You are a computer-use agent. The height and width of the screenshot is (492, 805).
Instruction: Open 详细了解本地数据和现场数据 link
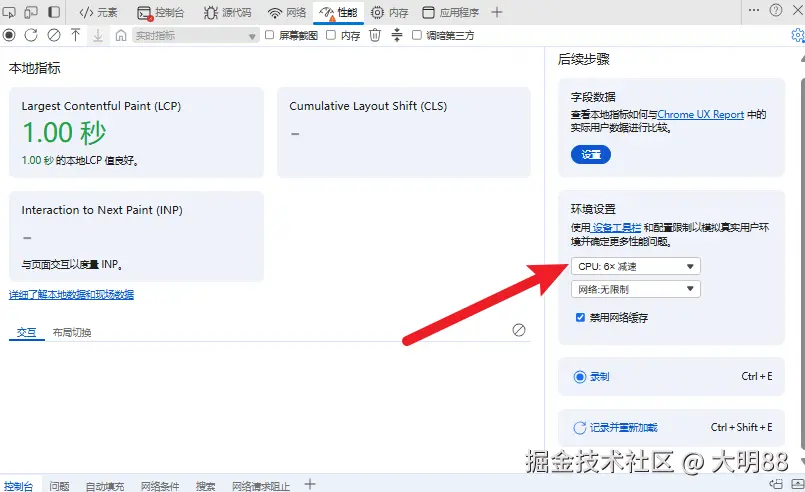[71, 294]
